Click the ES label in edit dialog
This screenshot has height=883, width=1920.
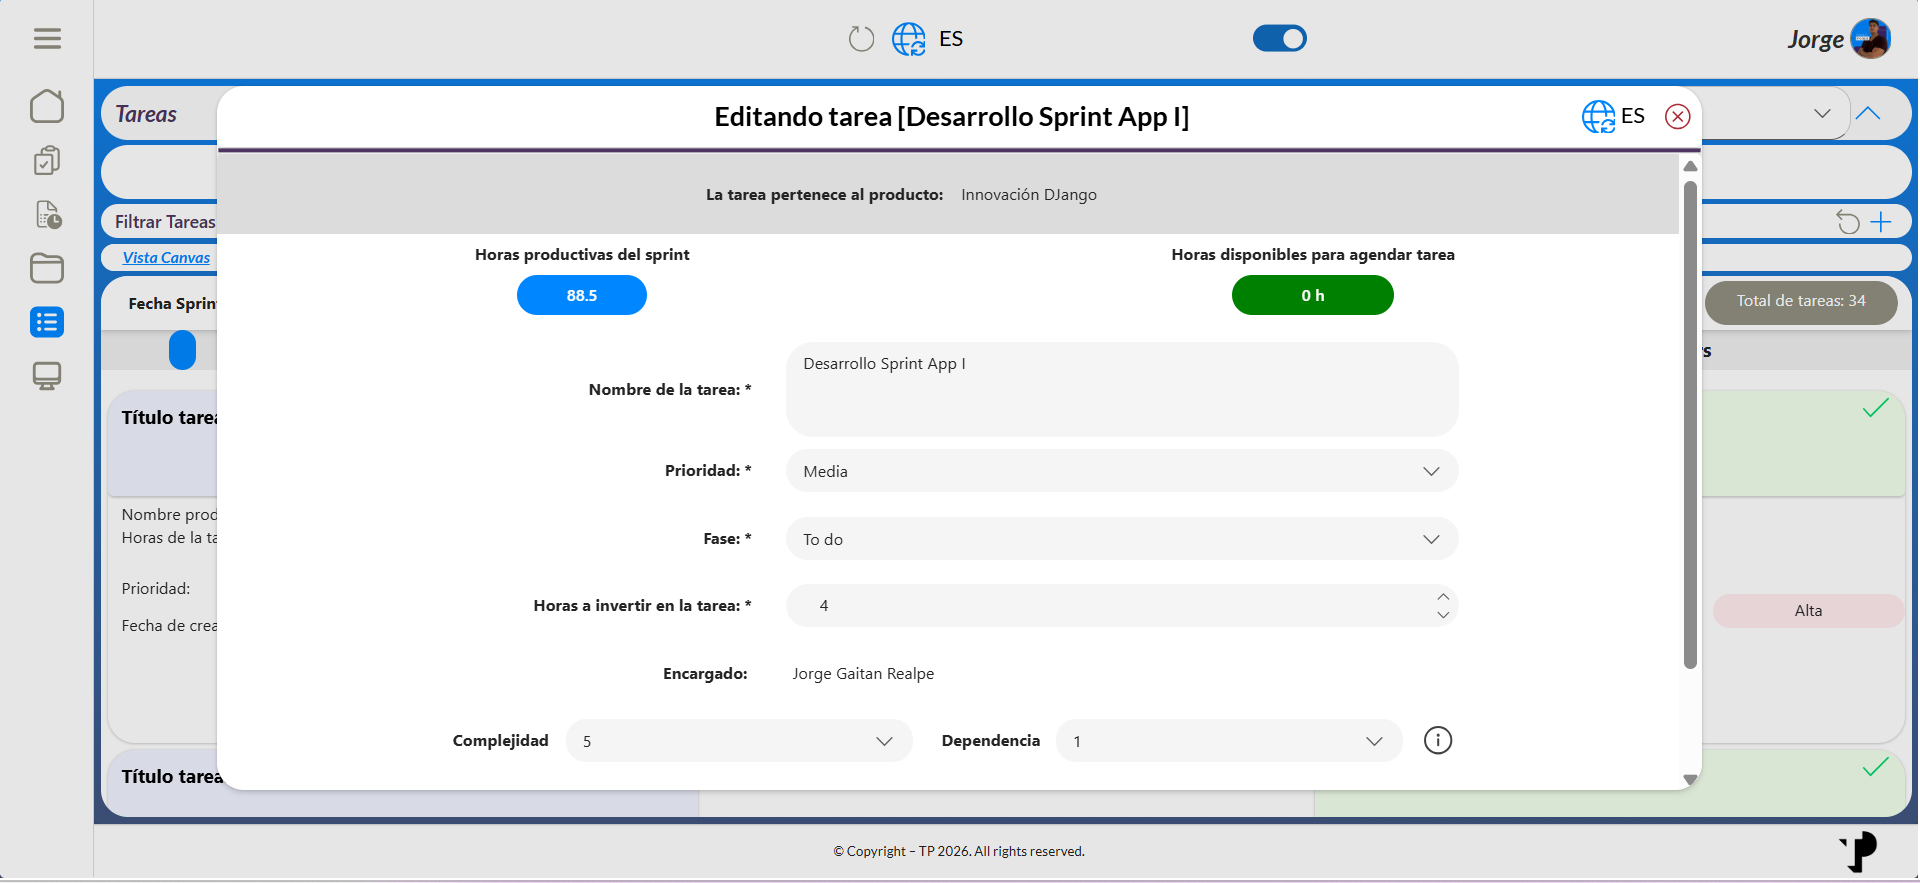pyautogui.click(x=1633, y=116)
